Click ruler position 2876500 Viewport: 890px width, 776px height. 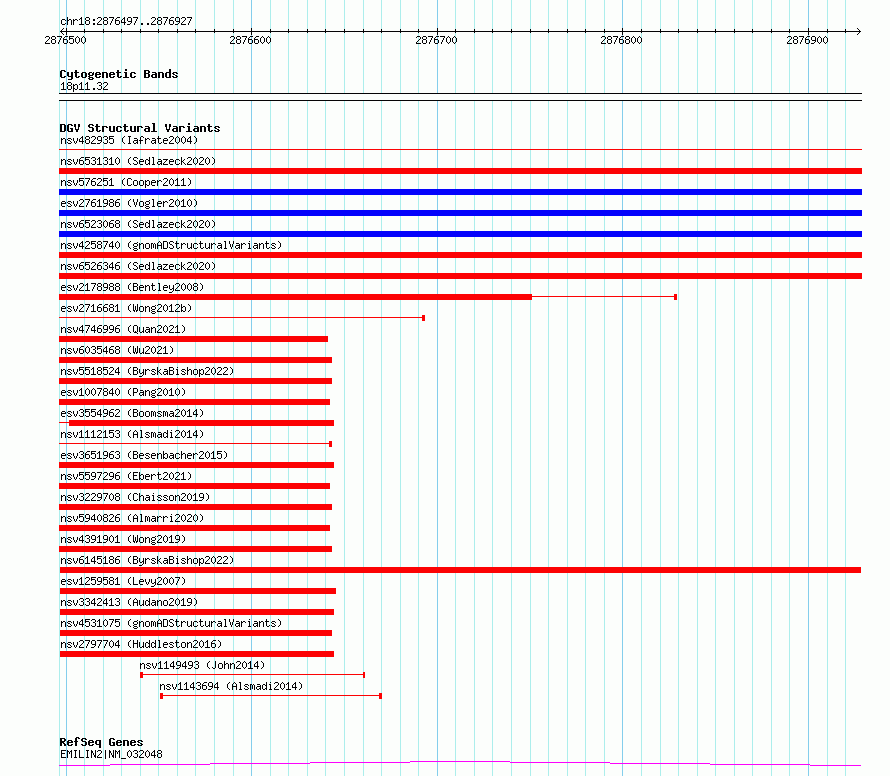(65, 40)
